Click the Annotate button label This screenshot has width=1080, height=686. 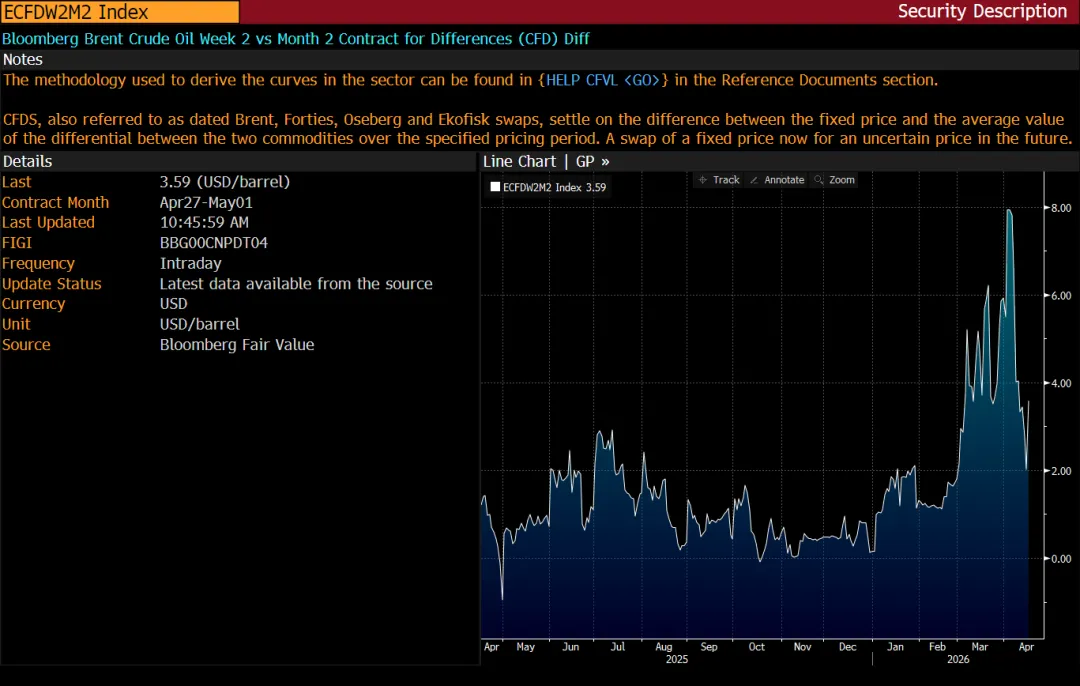pos(784,180)
